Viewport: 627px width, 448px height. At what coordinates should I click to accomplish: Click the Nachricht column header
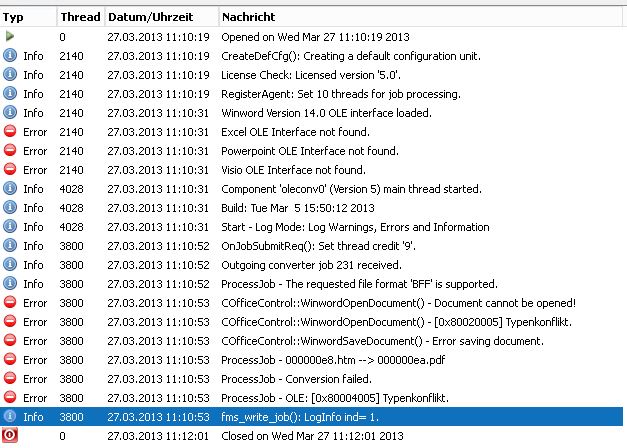pos(420,17)
